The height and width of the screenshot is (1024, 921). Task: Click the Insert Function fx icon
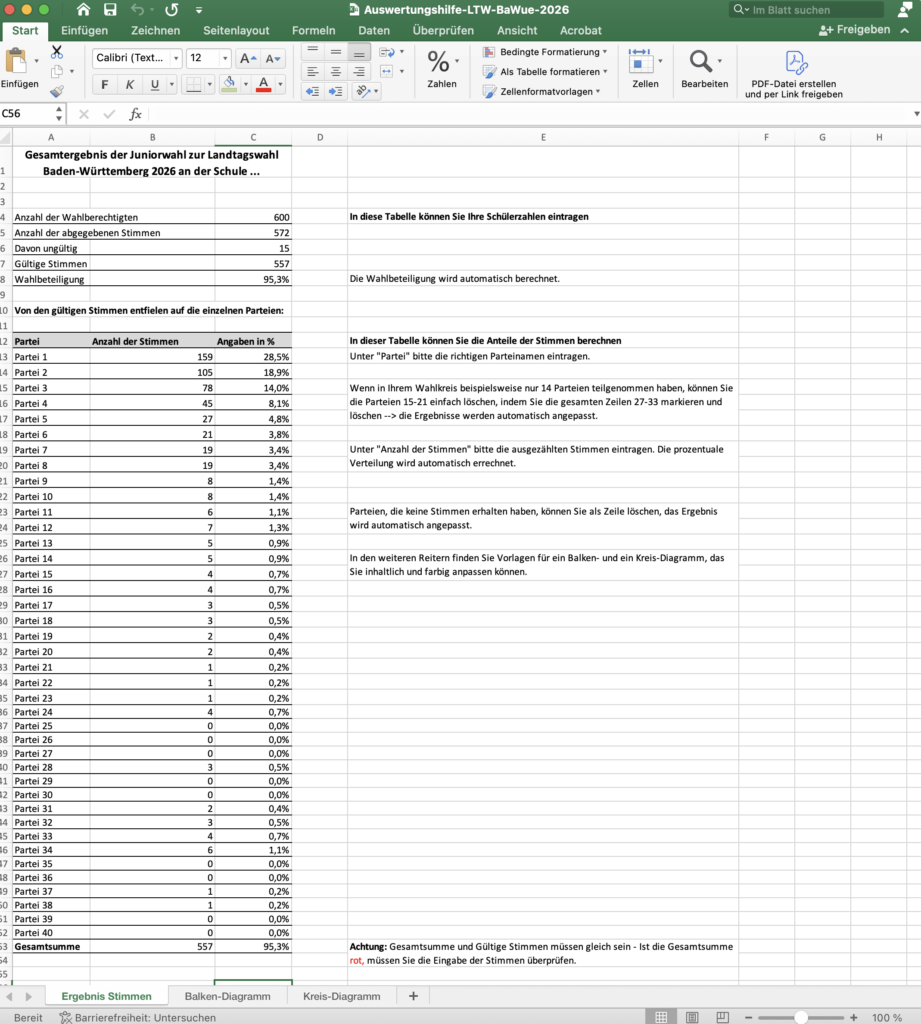click(135, 114)
